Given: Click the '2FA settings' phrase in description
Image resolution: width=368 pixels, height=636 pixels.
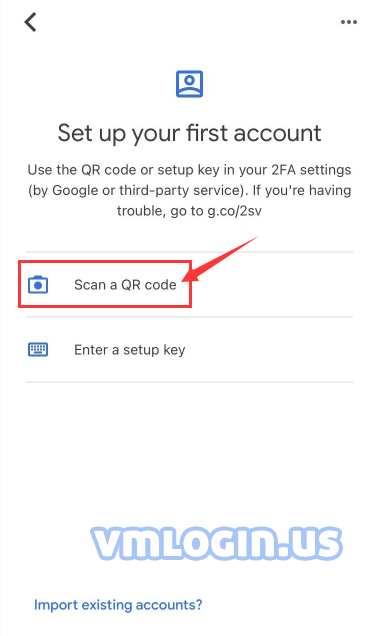Looking at the screenshot, I should (x=311, y=170).
